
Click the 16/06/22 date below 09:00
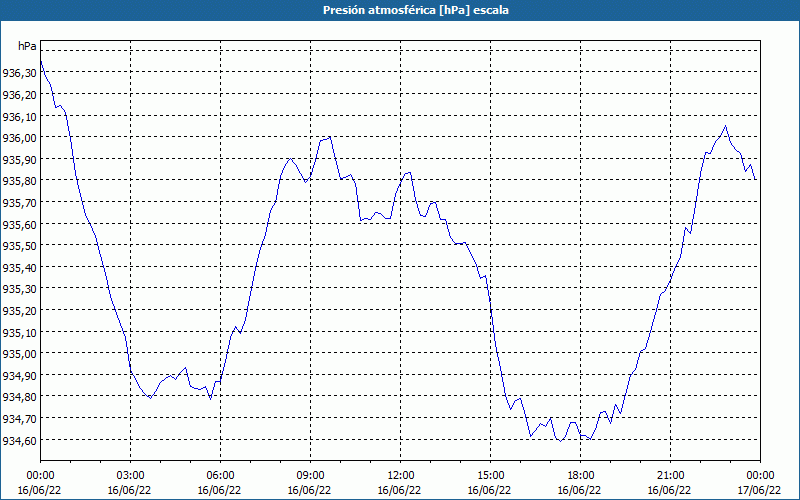[309, 490]
